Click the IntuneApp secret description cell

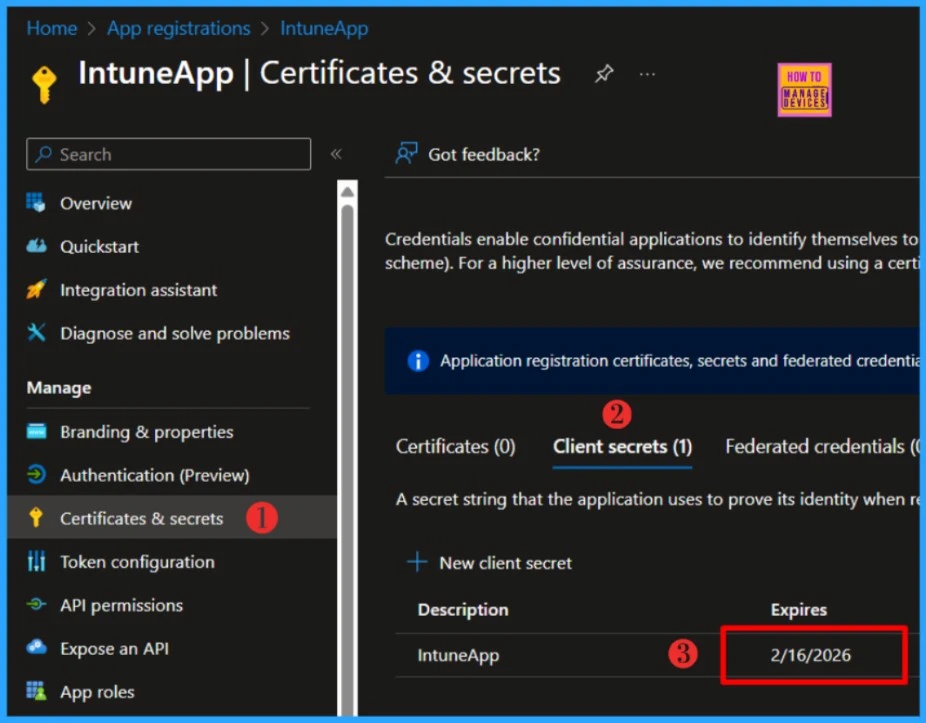point(458,655)
